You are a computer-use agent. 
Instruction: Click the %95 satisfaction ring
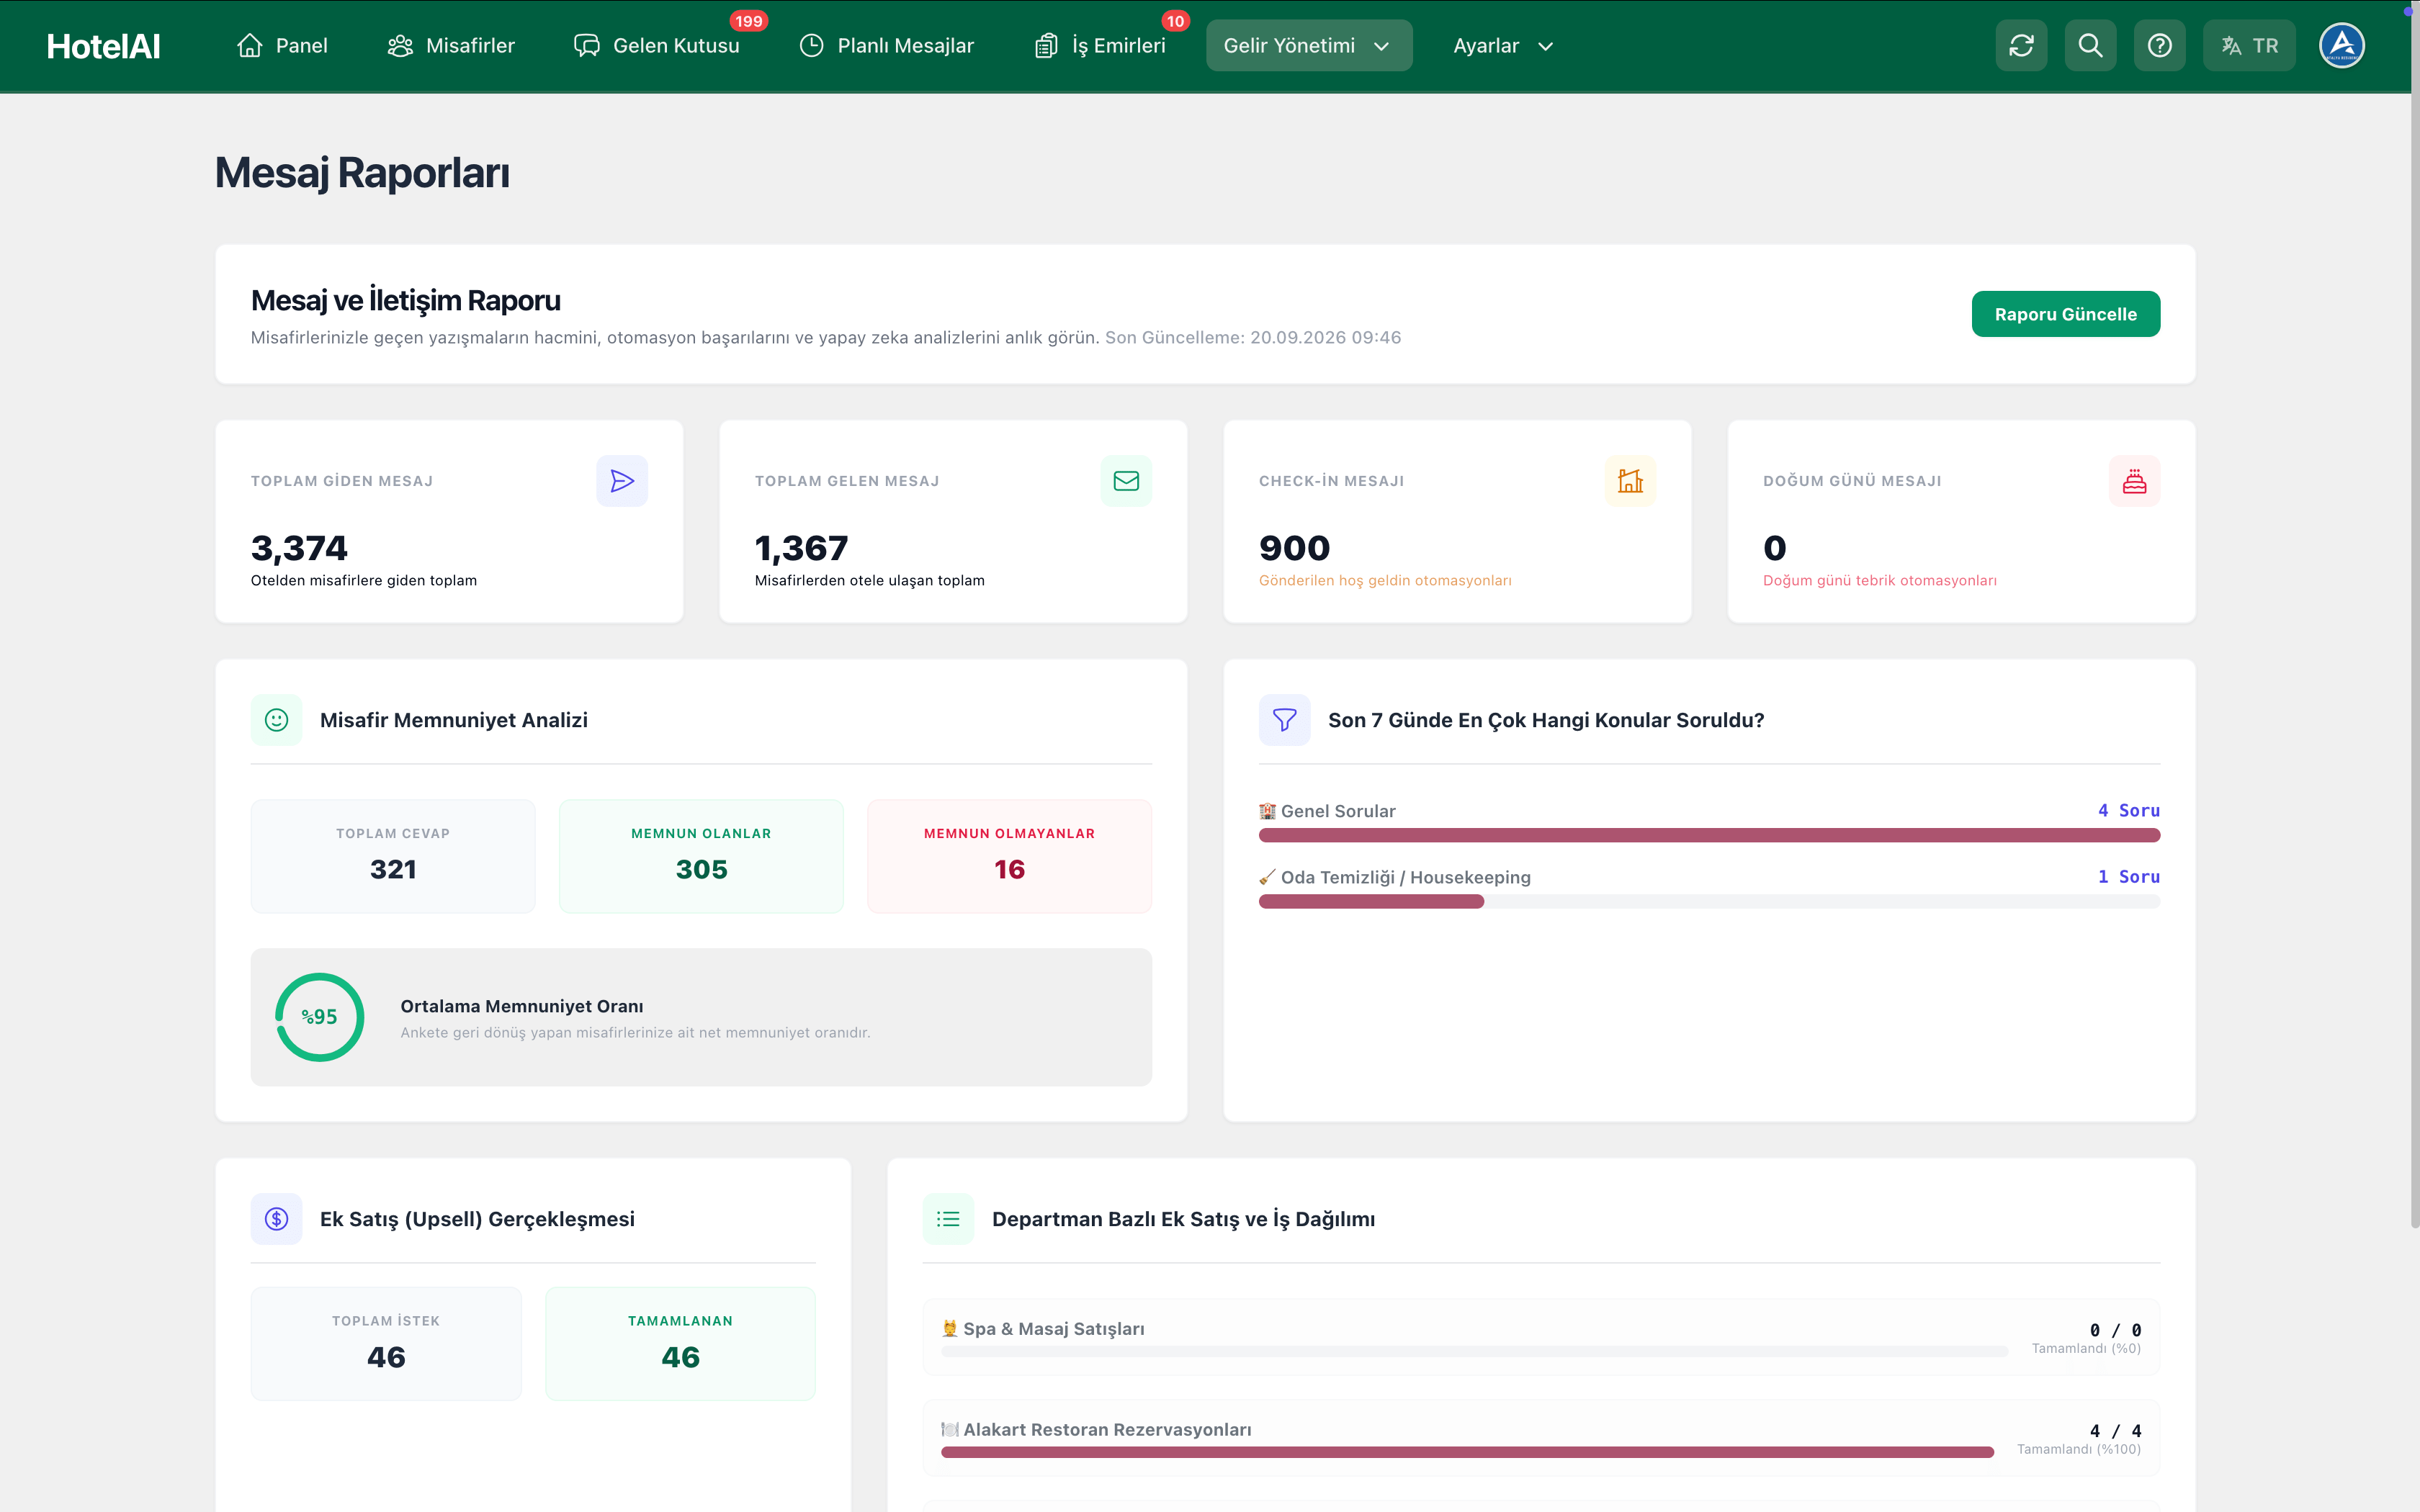[319, 1017]
